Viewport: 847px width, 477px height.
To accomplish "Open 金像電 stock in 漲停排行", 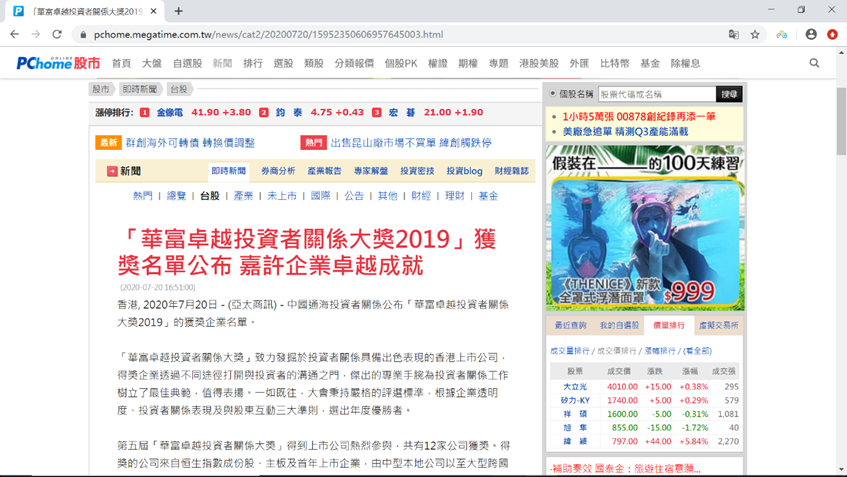I will coord(170,112).
